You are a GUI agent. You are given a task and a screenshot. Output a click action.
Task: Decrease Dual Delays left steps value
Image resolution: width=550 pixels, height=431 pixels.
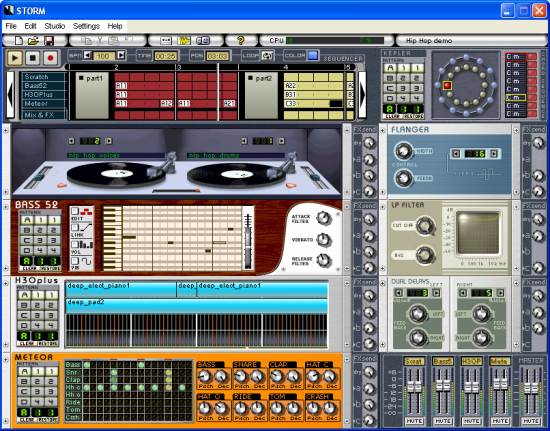[399, 293]
